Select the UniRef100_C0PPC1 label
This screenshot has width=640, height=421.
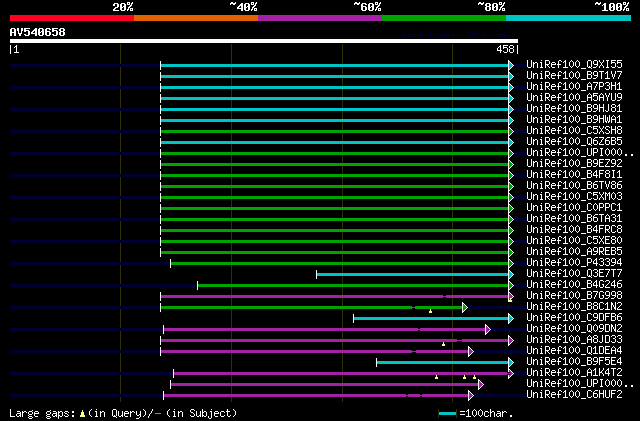[x=574, y=208]
